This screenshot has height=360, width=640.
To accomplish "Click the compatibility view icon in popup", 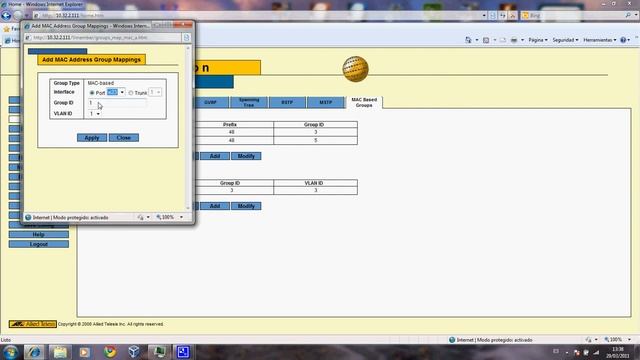I will click(x=187, y=38).
